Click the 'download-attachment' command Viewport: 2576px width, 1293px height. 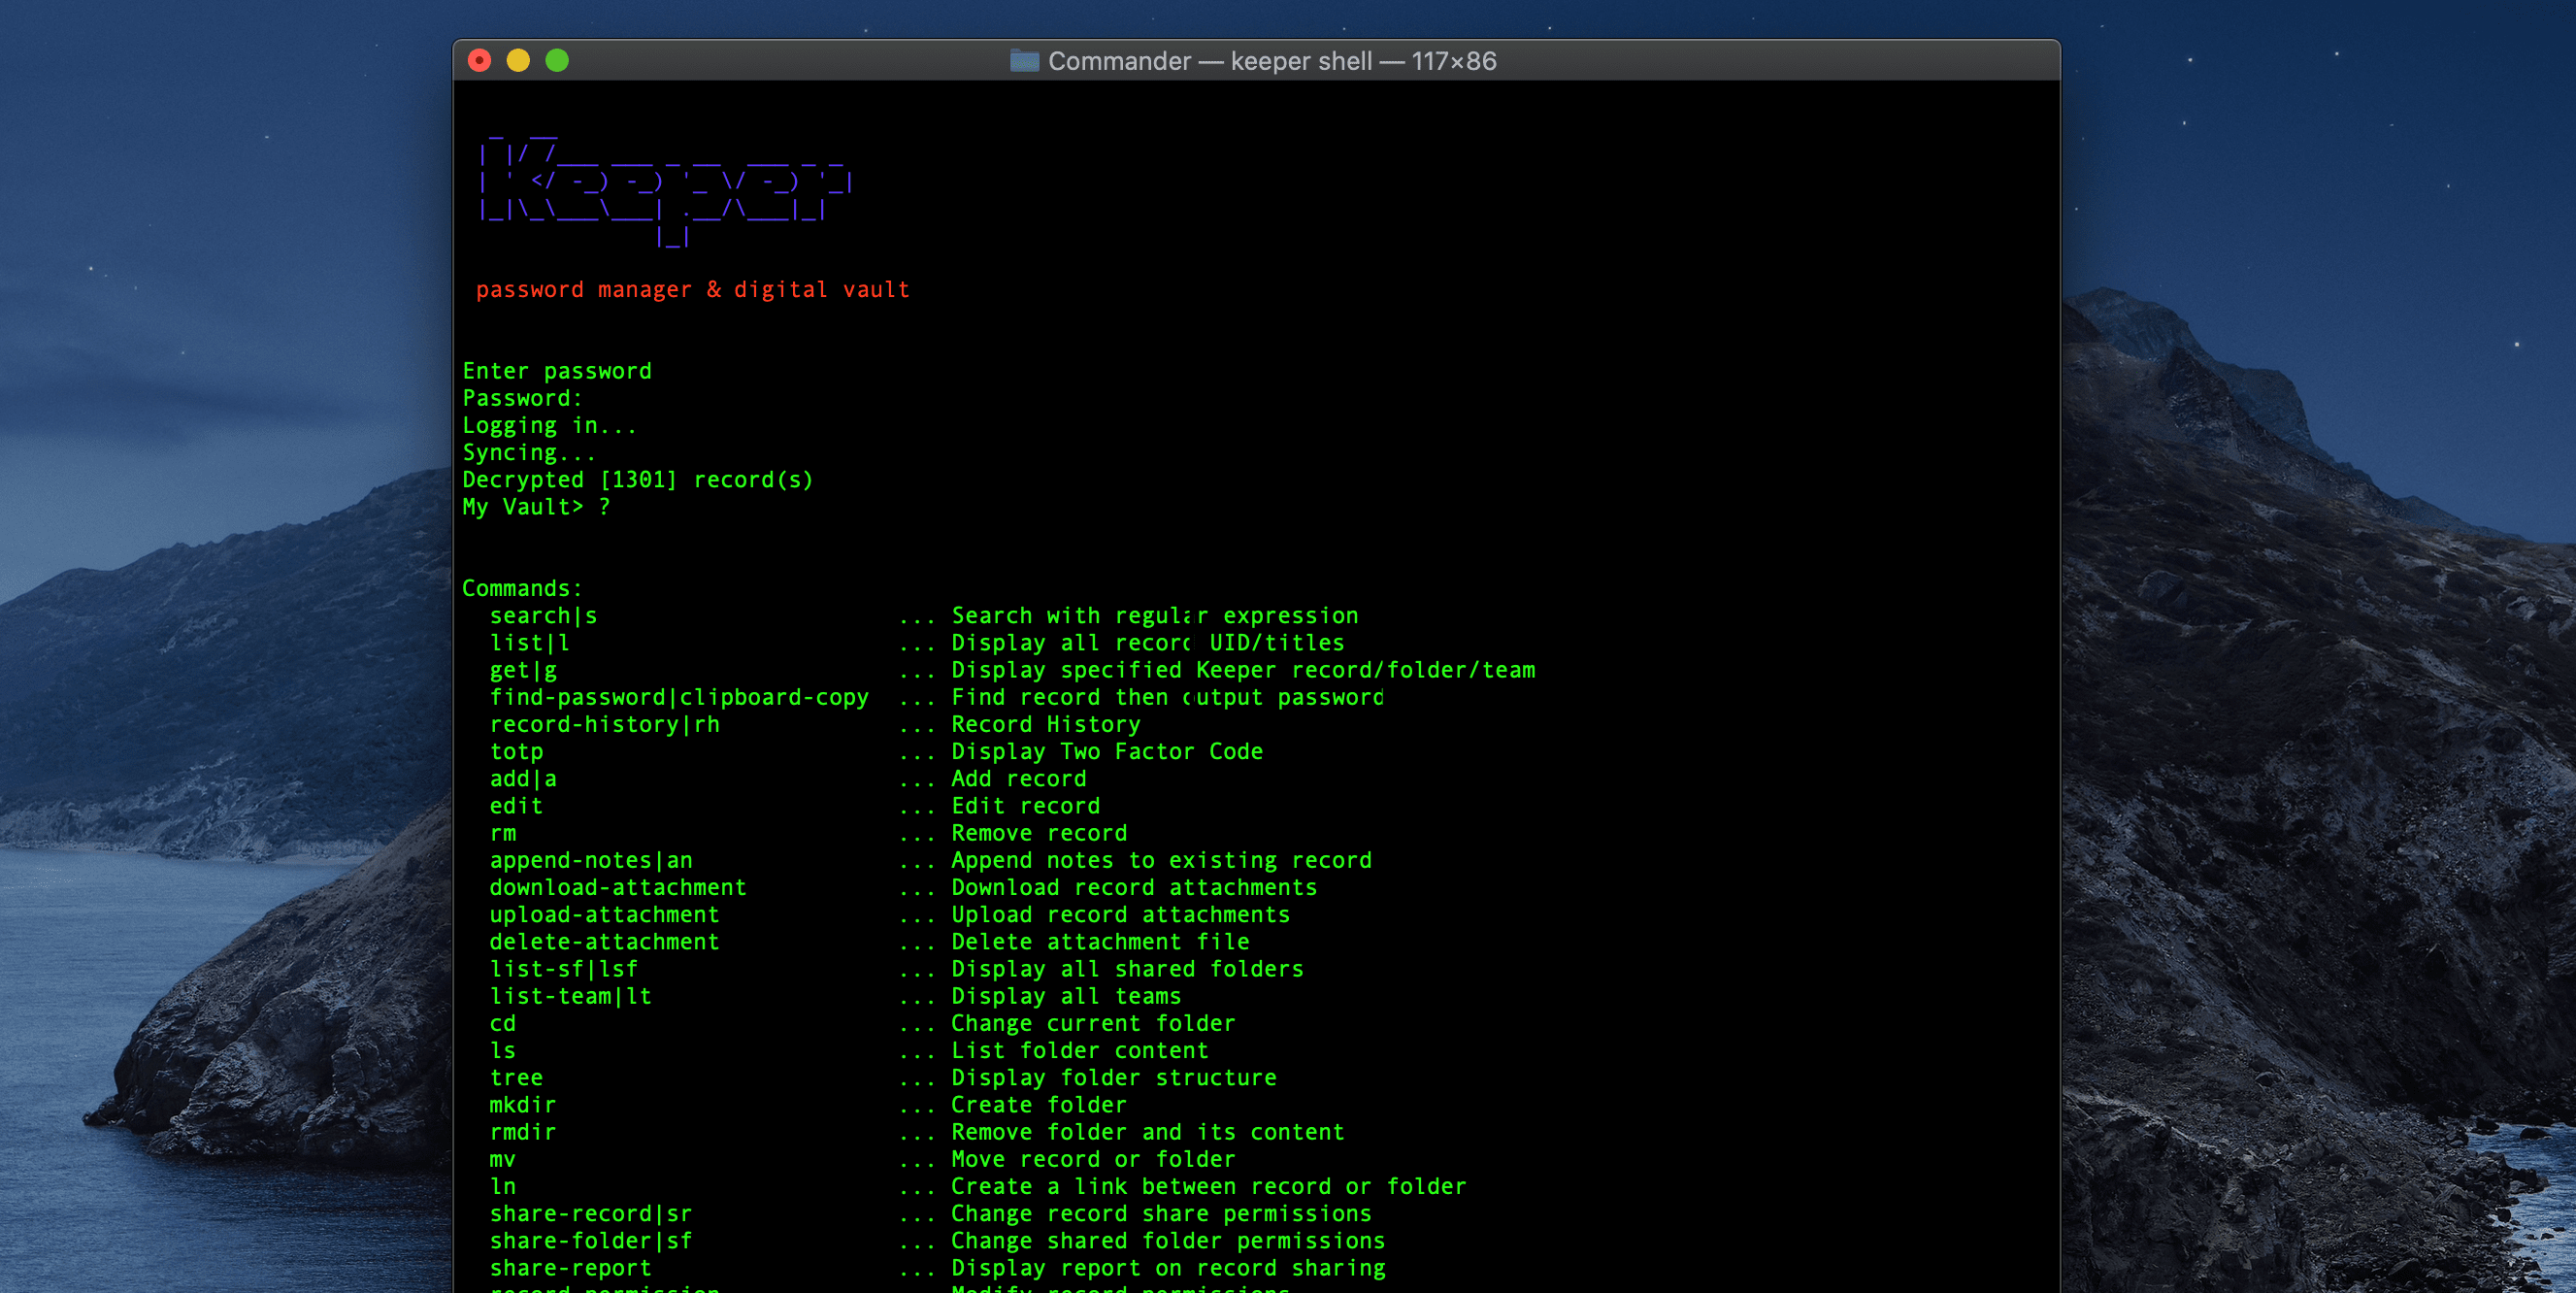click(618, 887)
